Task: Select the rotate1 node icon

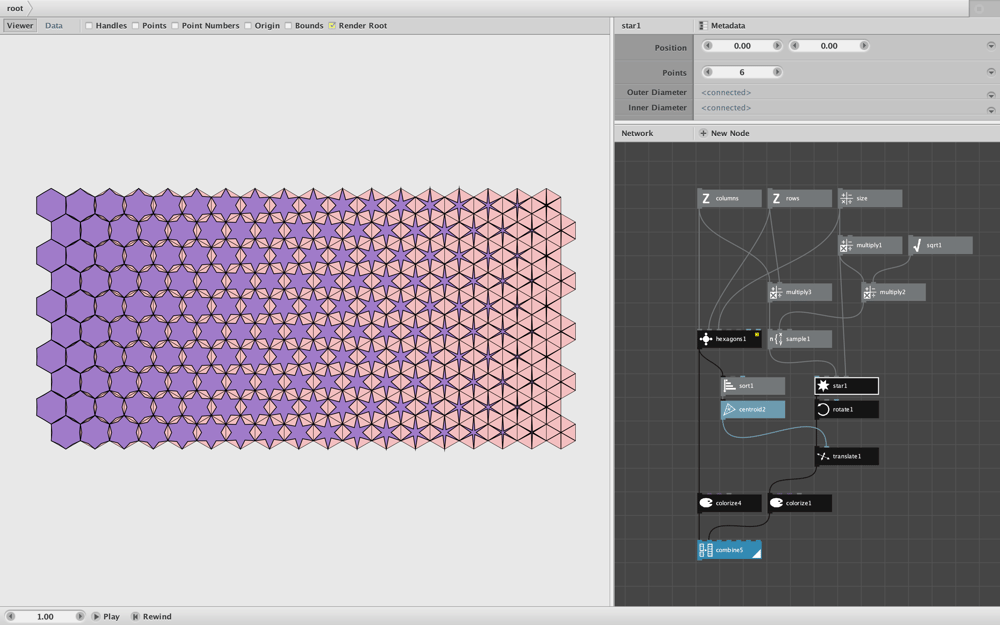Action: point(823,409)
